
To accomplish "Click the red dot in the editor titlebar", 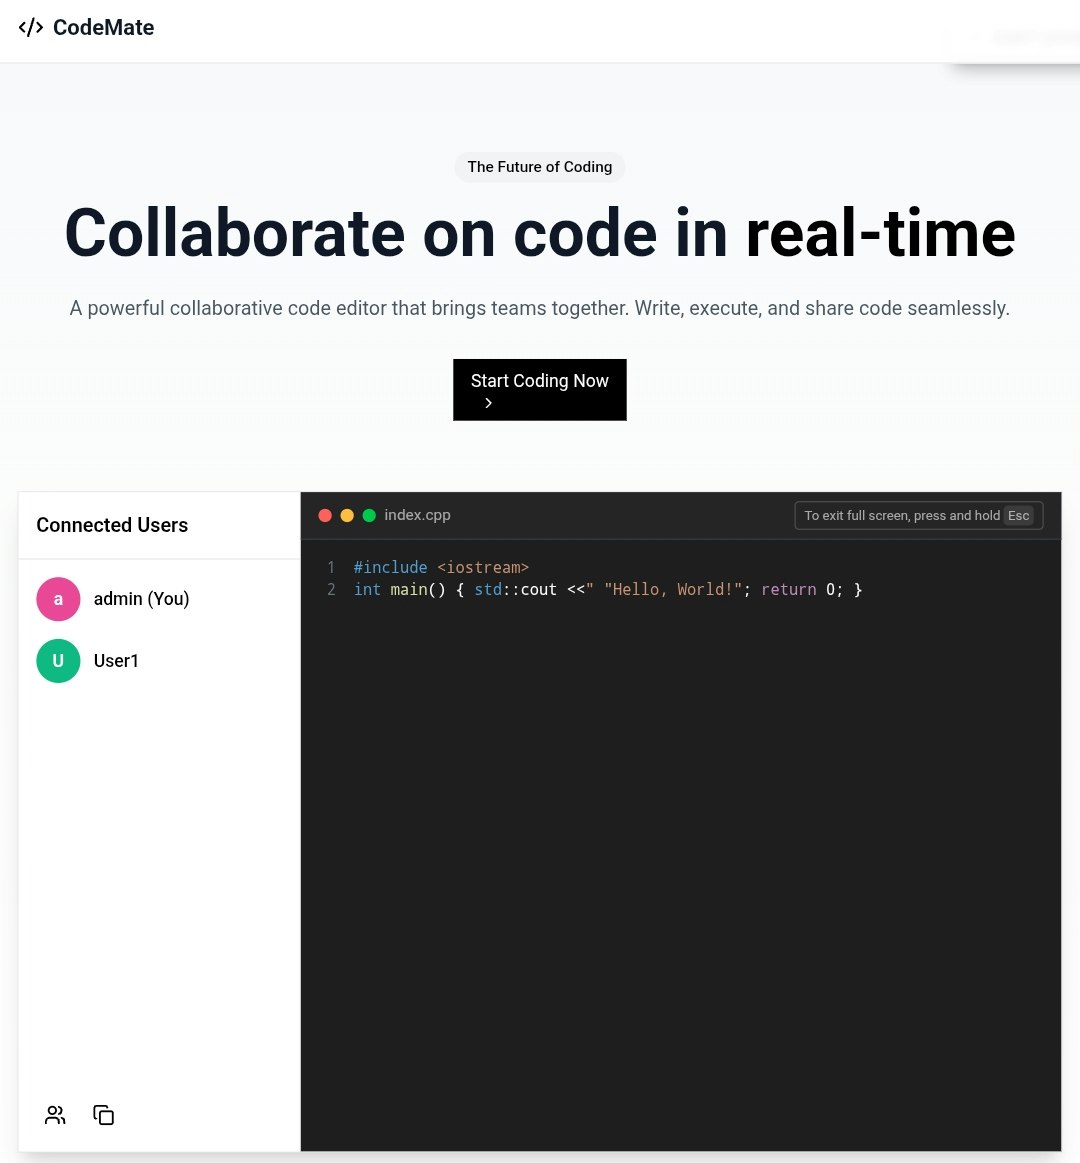I will [x=325, y=515].
